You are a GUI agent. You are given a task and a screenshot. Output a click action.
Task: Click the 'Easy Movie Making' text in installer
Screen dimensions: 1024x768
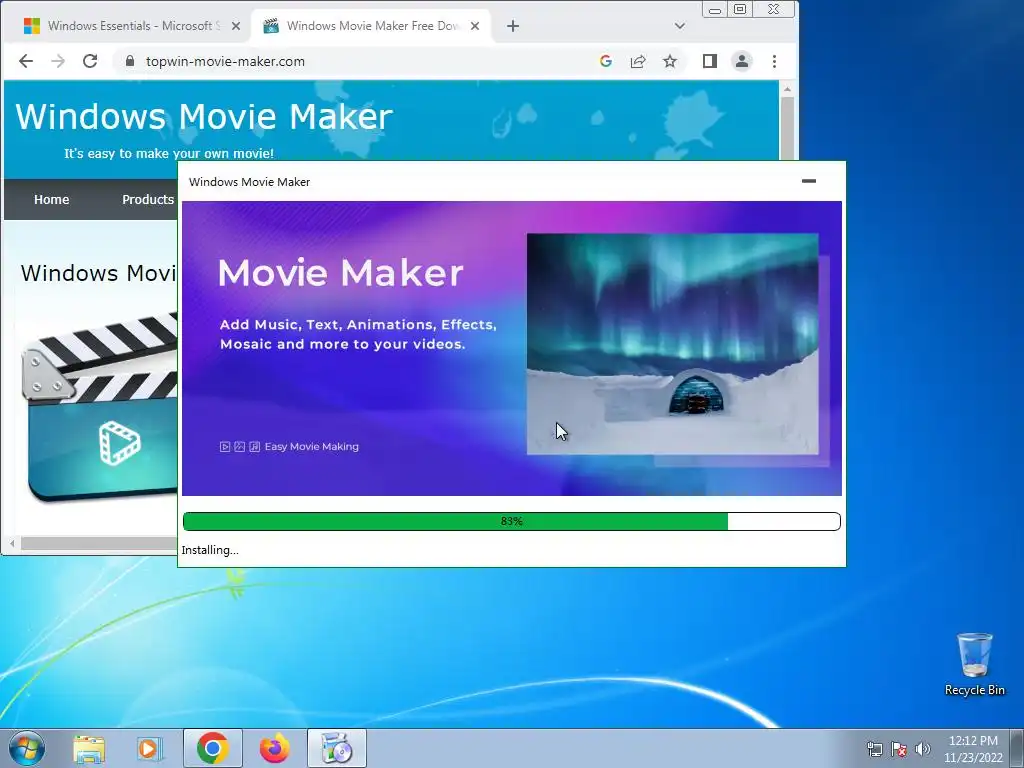[x=312, y=447]
